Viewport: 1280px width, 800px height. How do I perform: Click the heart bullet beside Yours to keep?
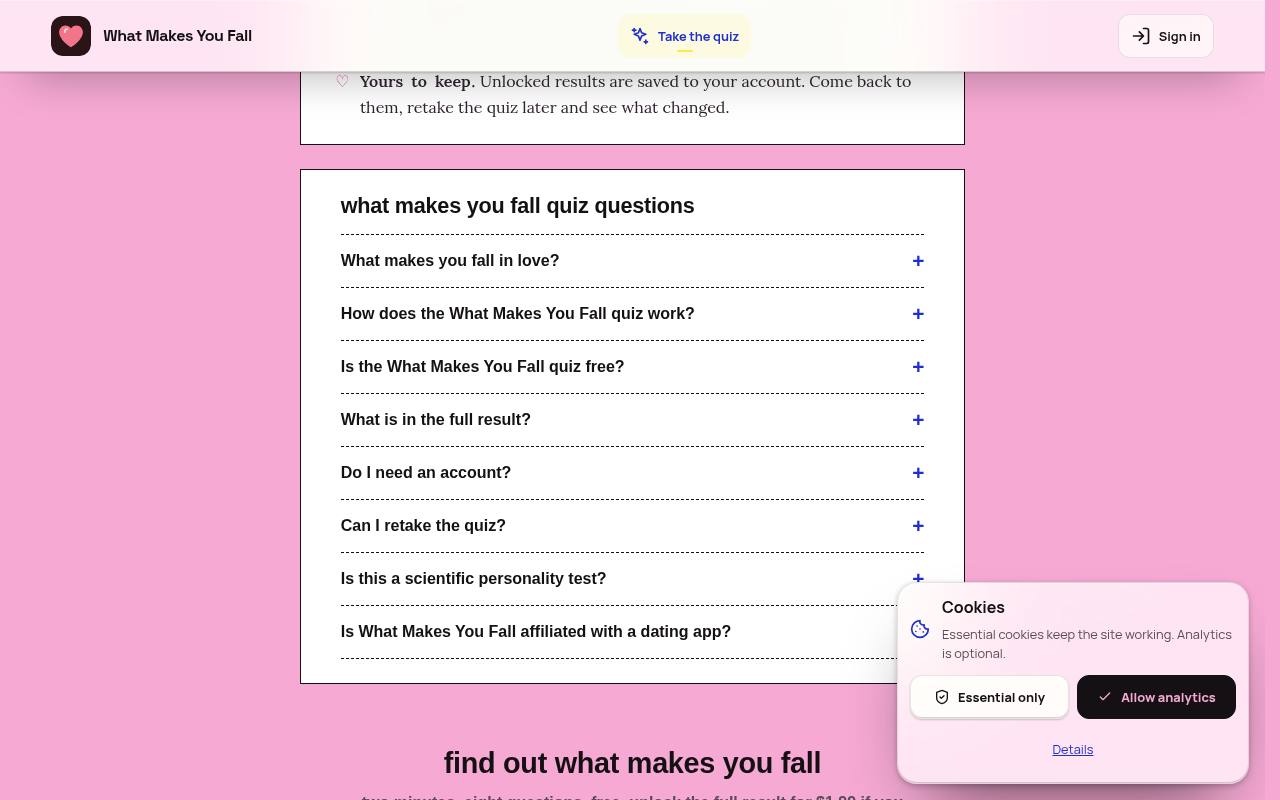[x=342, y=81]
